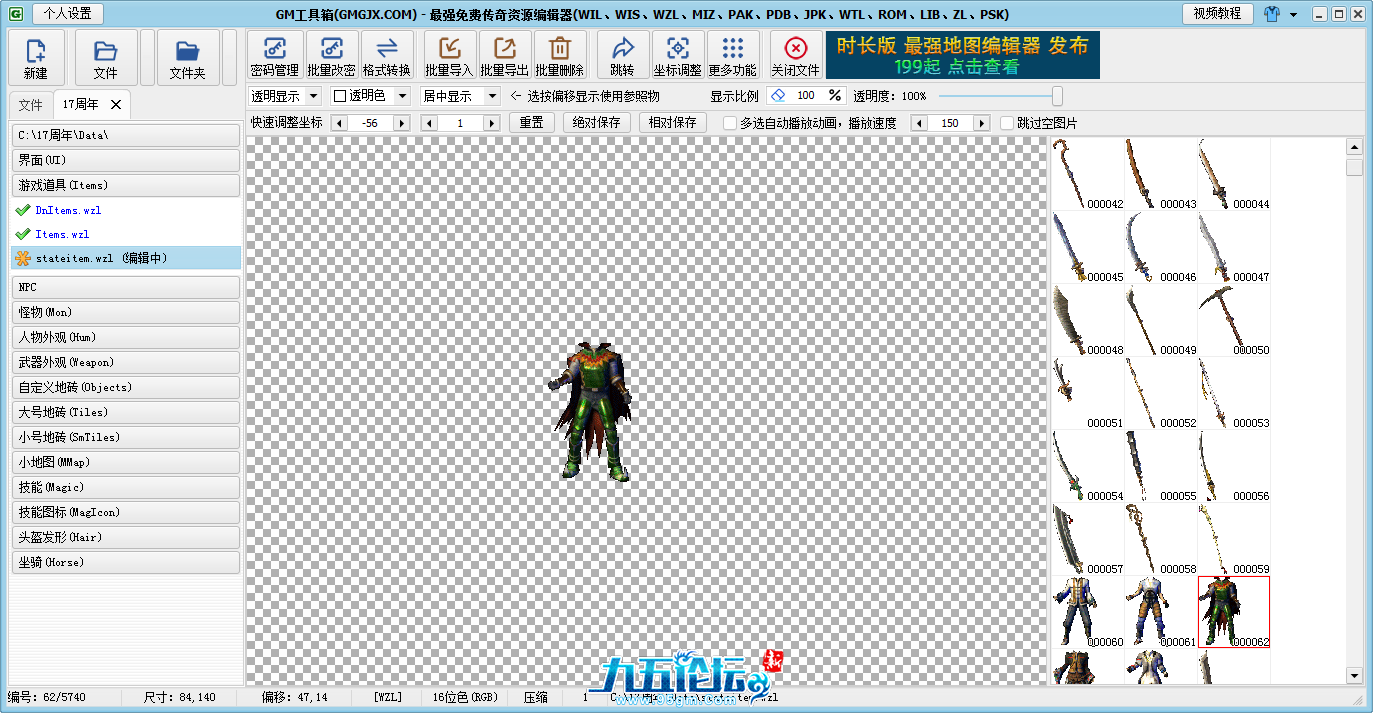This screenshot has height=713, width=1373.
Task: Open a folder with the 文件夹 button
Action: 187,58
